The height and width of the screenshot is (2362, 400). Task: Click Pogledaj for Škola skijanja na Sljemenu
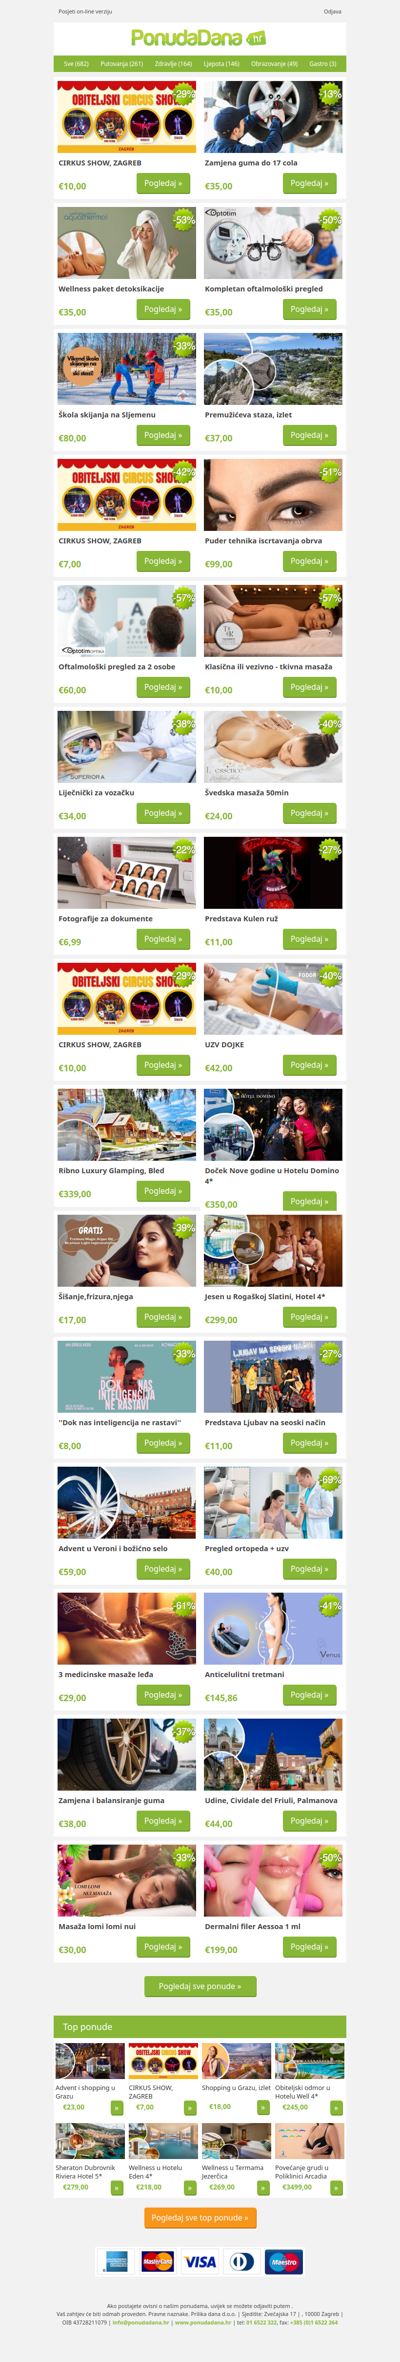[163, 435]
